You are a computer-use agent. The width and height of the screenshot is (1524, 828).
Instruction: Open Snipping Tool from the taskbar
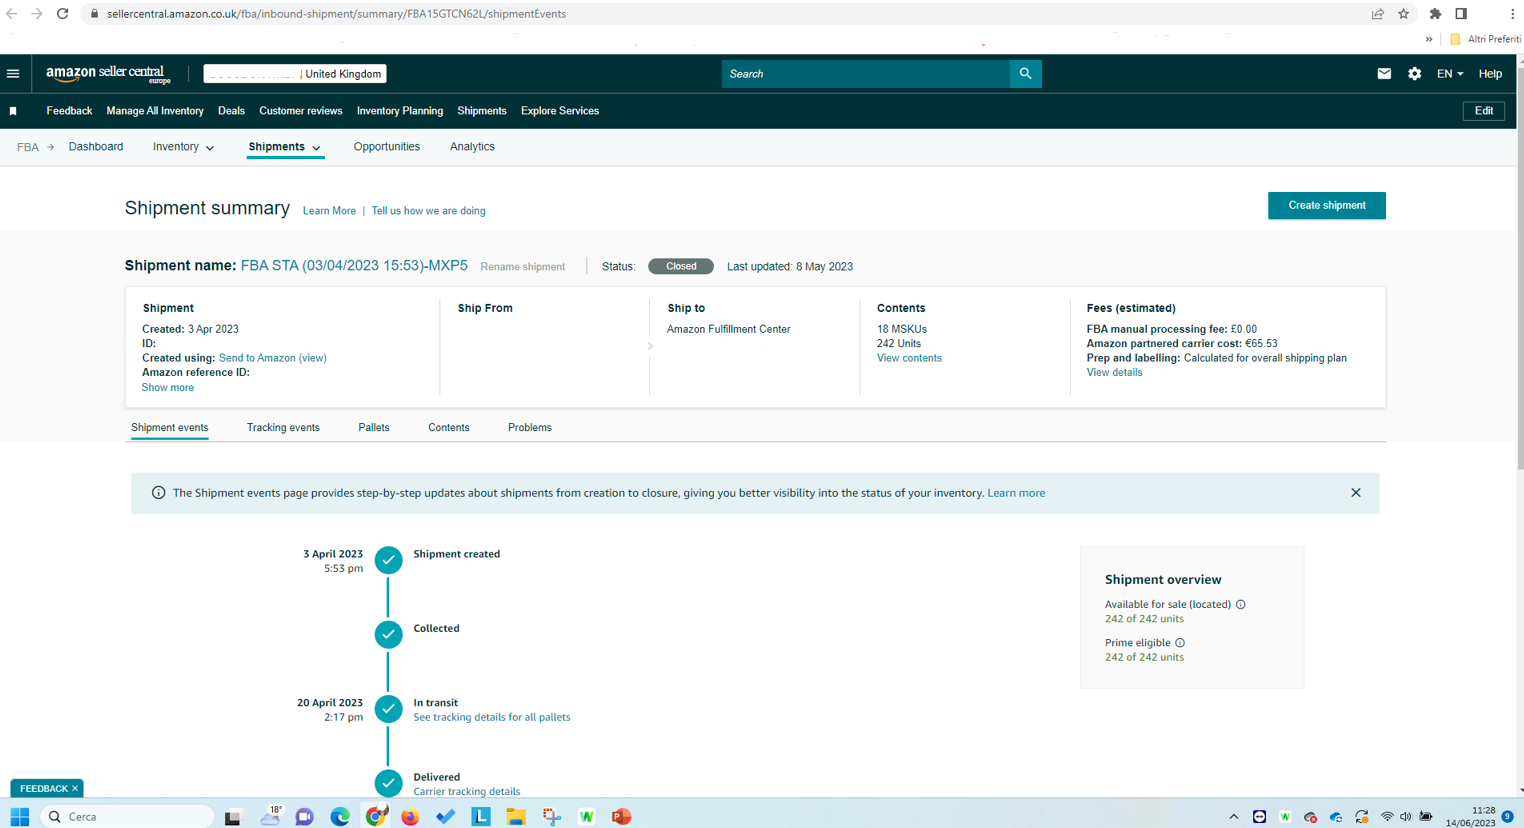pos(551,817)
